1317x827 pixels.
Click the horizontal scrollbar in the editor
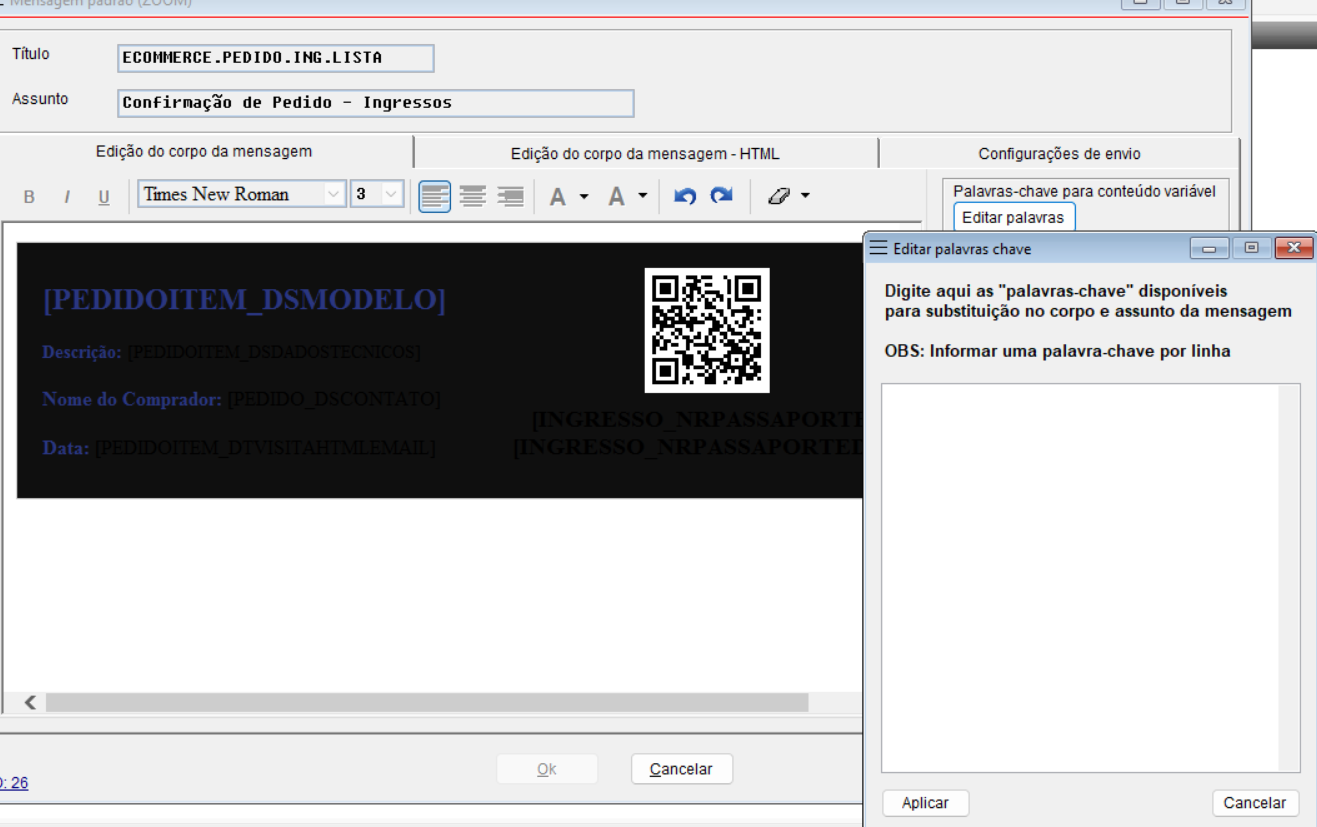(426, 703)
